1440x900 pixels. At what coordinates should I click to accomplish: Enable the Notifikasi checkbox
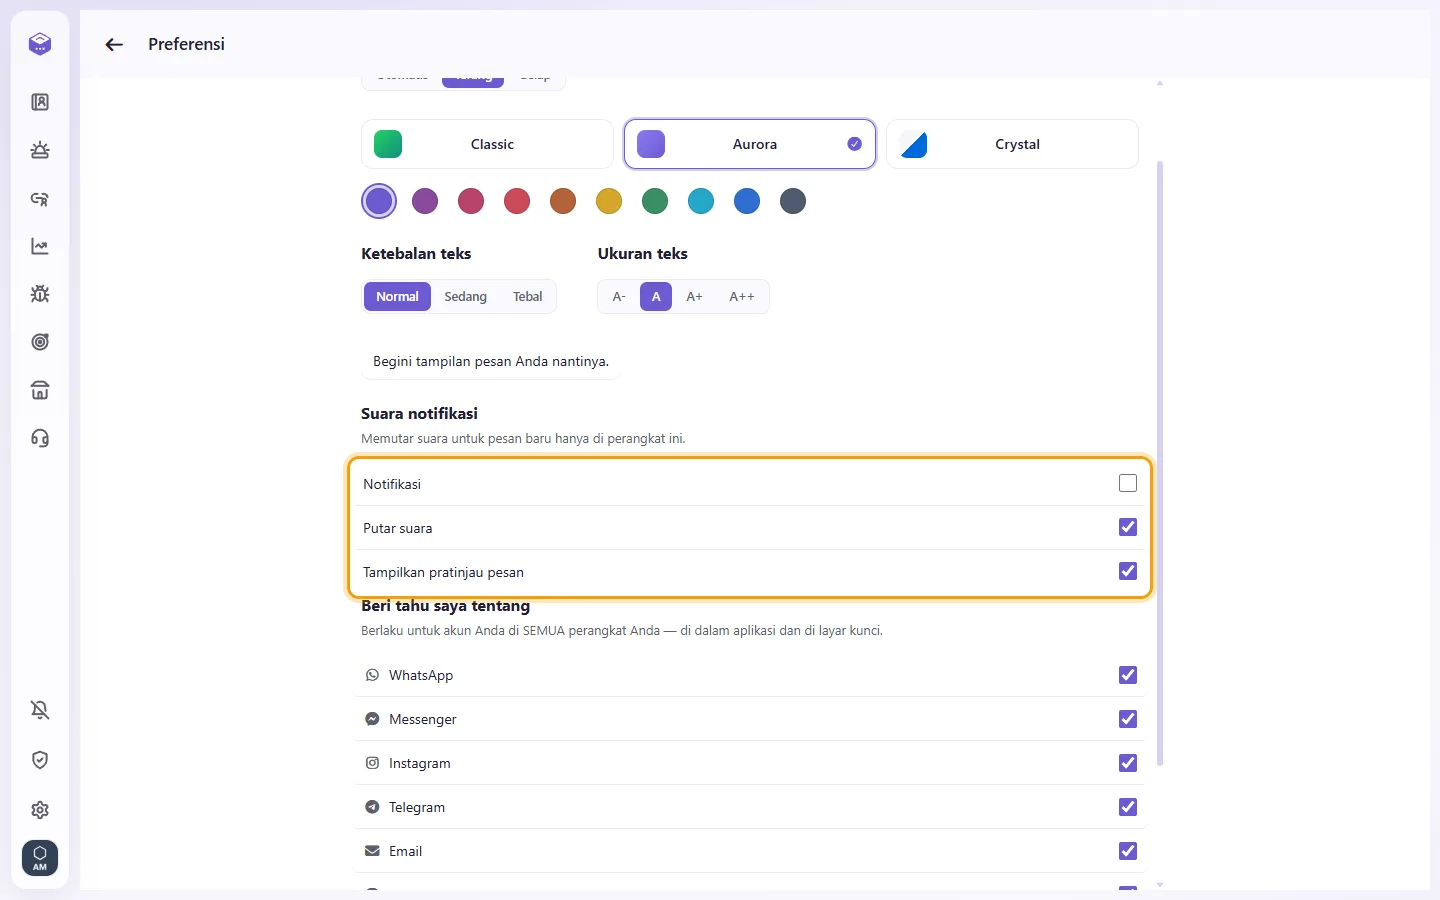point(1128,483)
